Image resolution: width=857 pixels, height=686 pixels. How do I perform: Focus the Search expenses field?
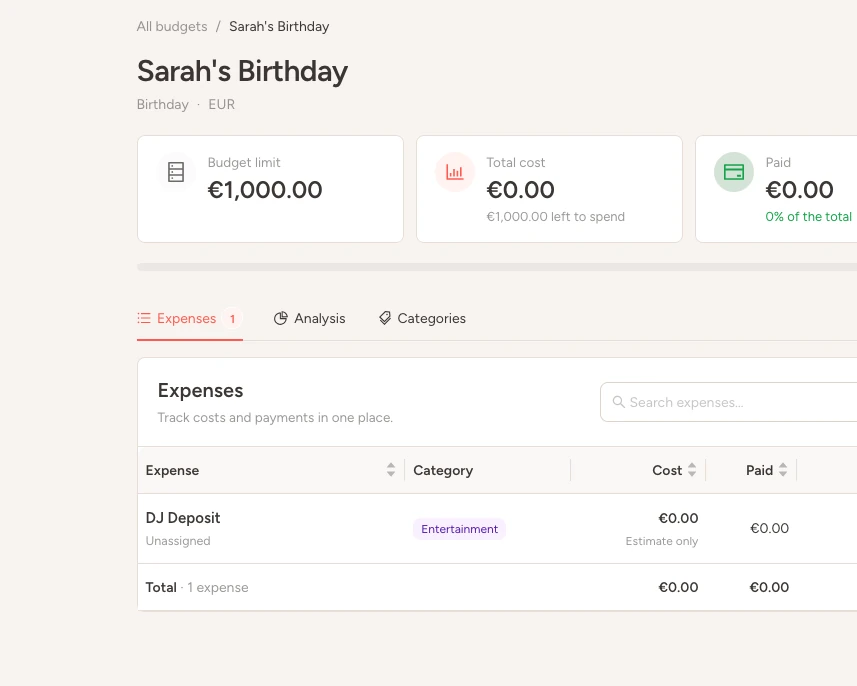tap(729, 402)
